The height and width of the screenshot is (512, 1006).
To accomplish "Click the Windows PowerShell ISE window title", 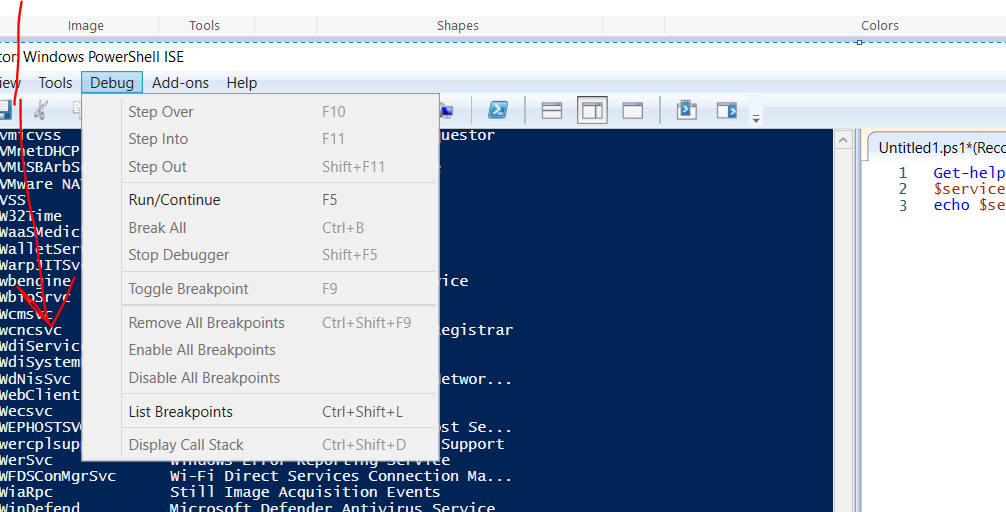I will click(x=103, y=57).
